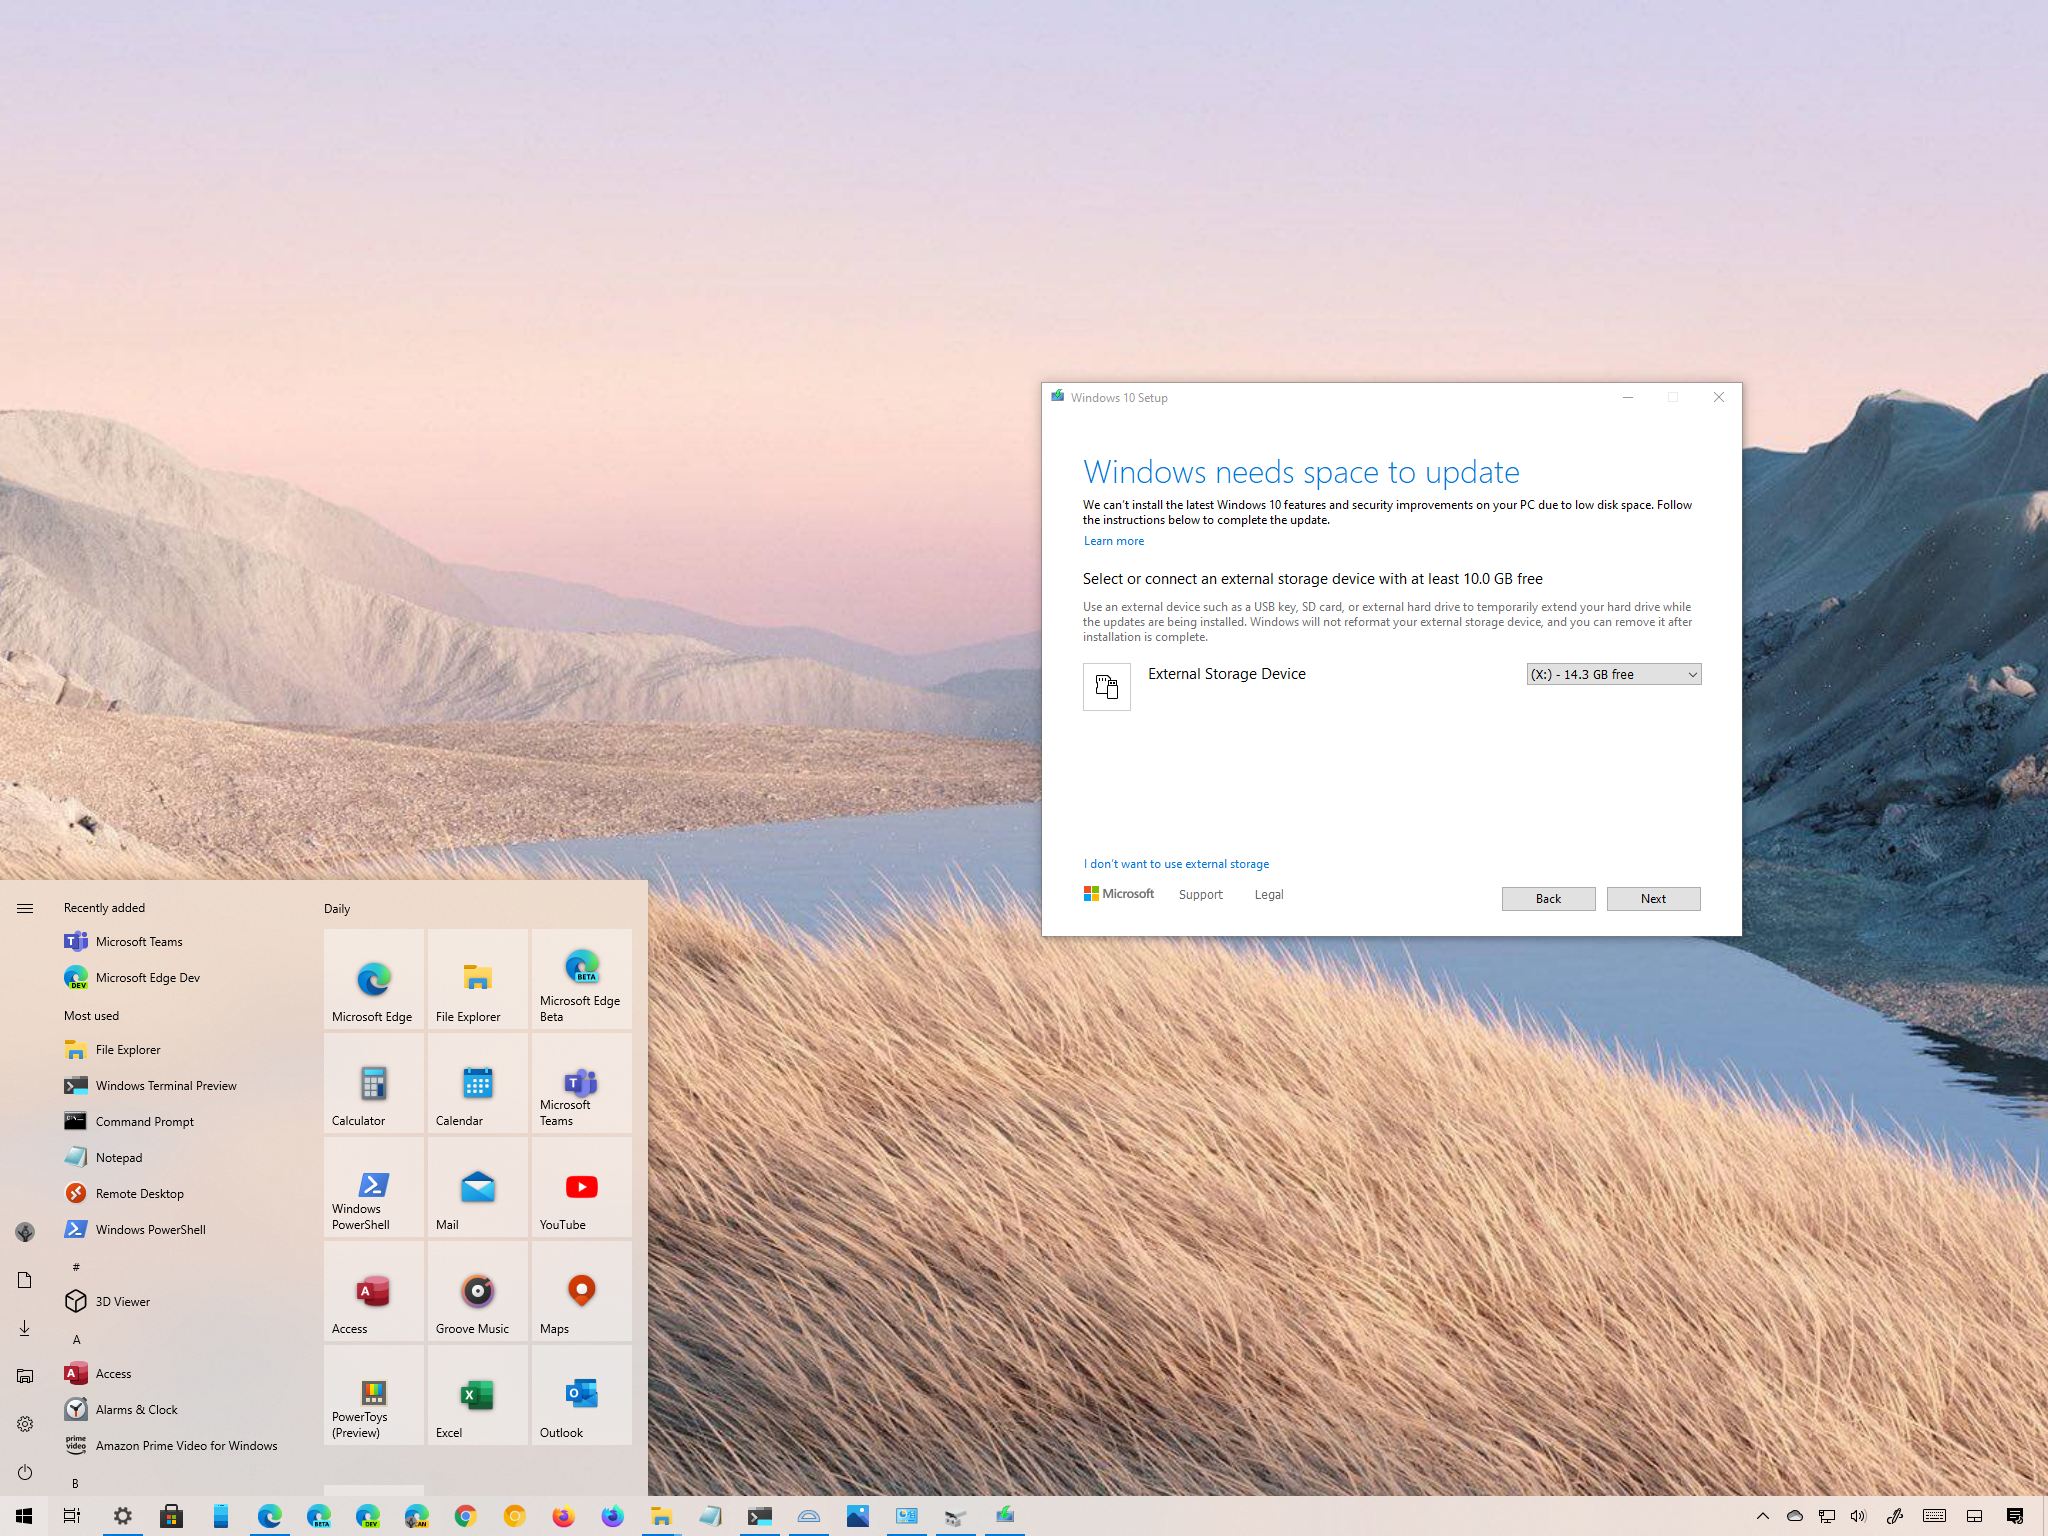
Task: Open OneDrive cloud icon in system tray
Action: click(1795, 1516)
